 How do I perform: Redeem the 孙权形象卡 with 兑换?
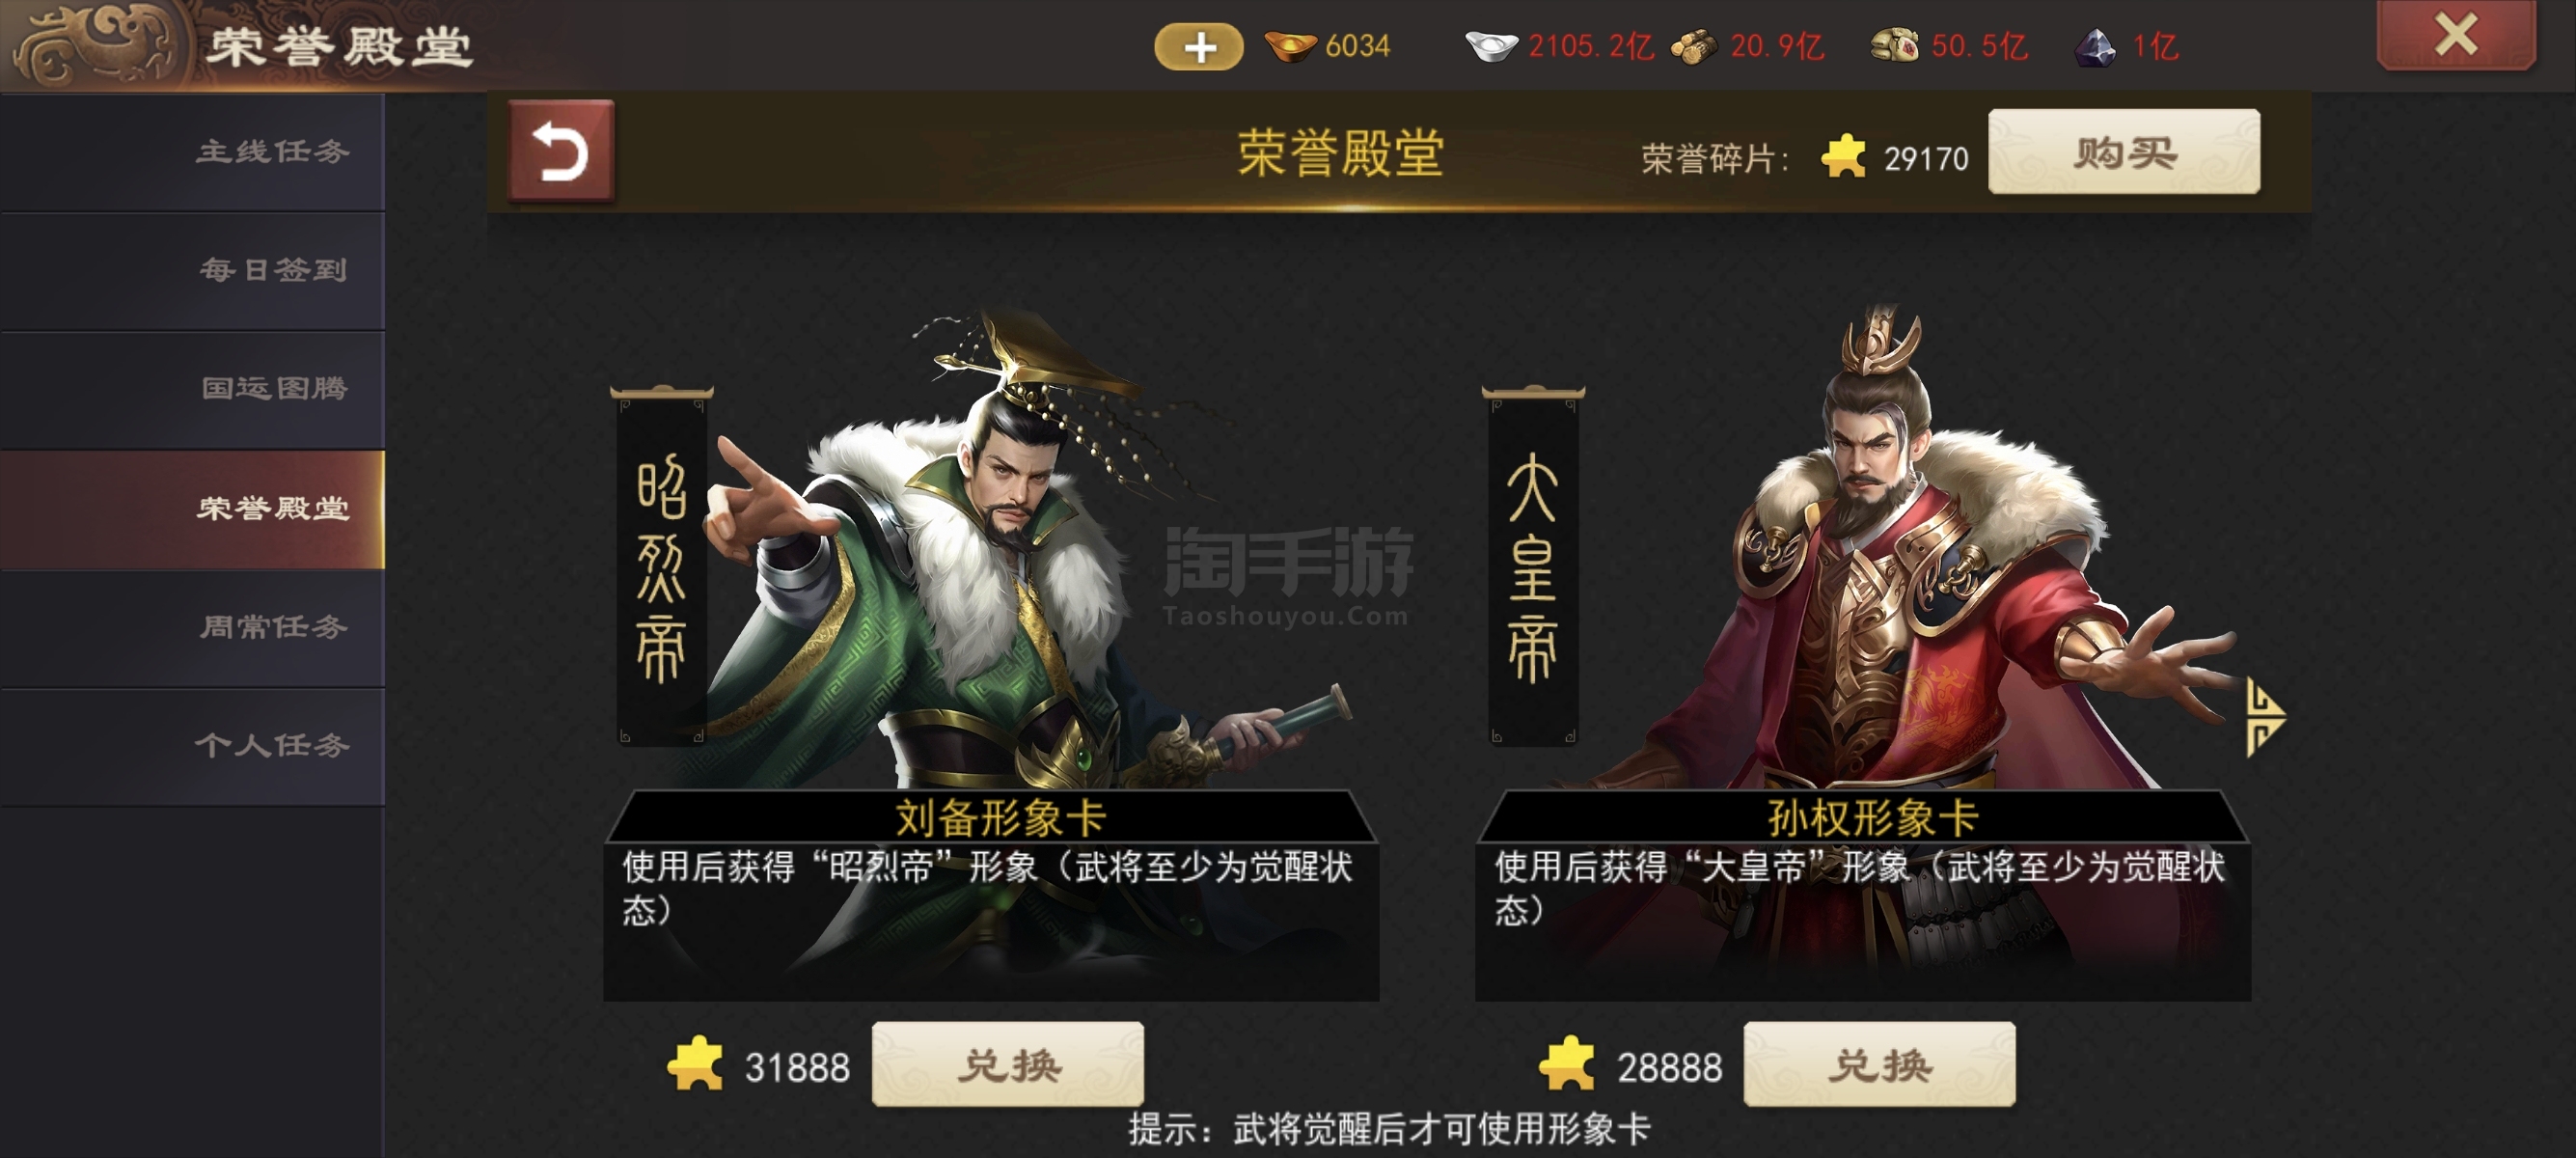[x=1879, y=1064]
